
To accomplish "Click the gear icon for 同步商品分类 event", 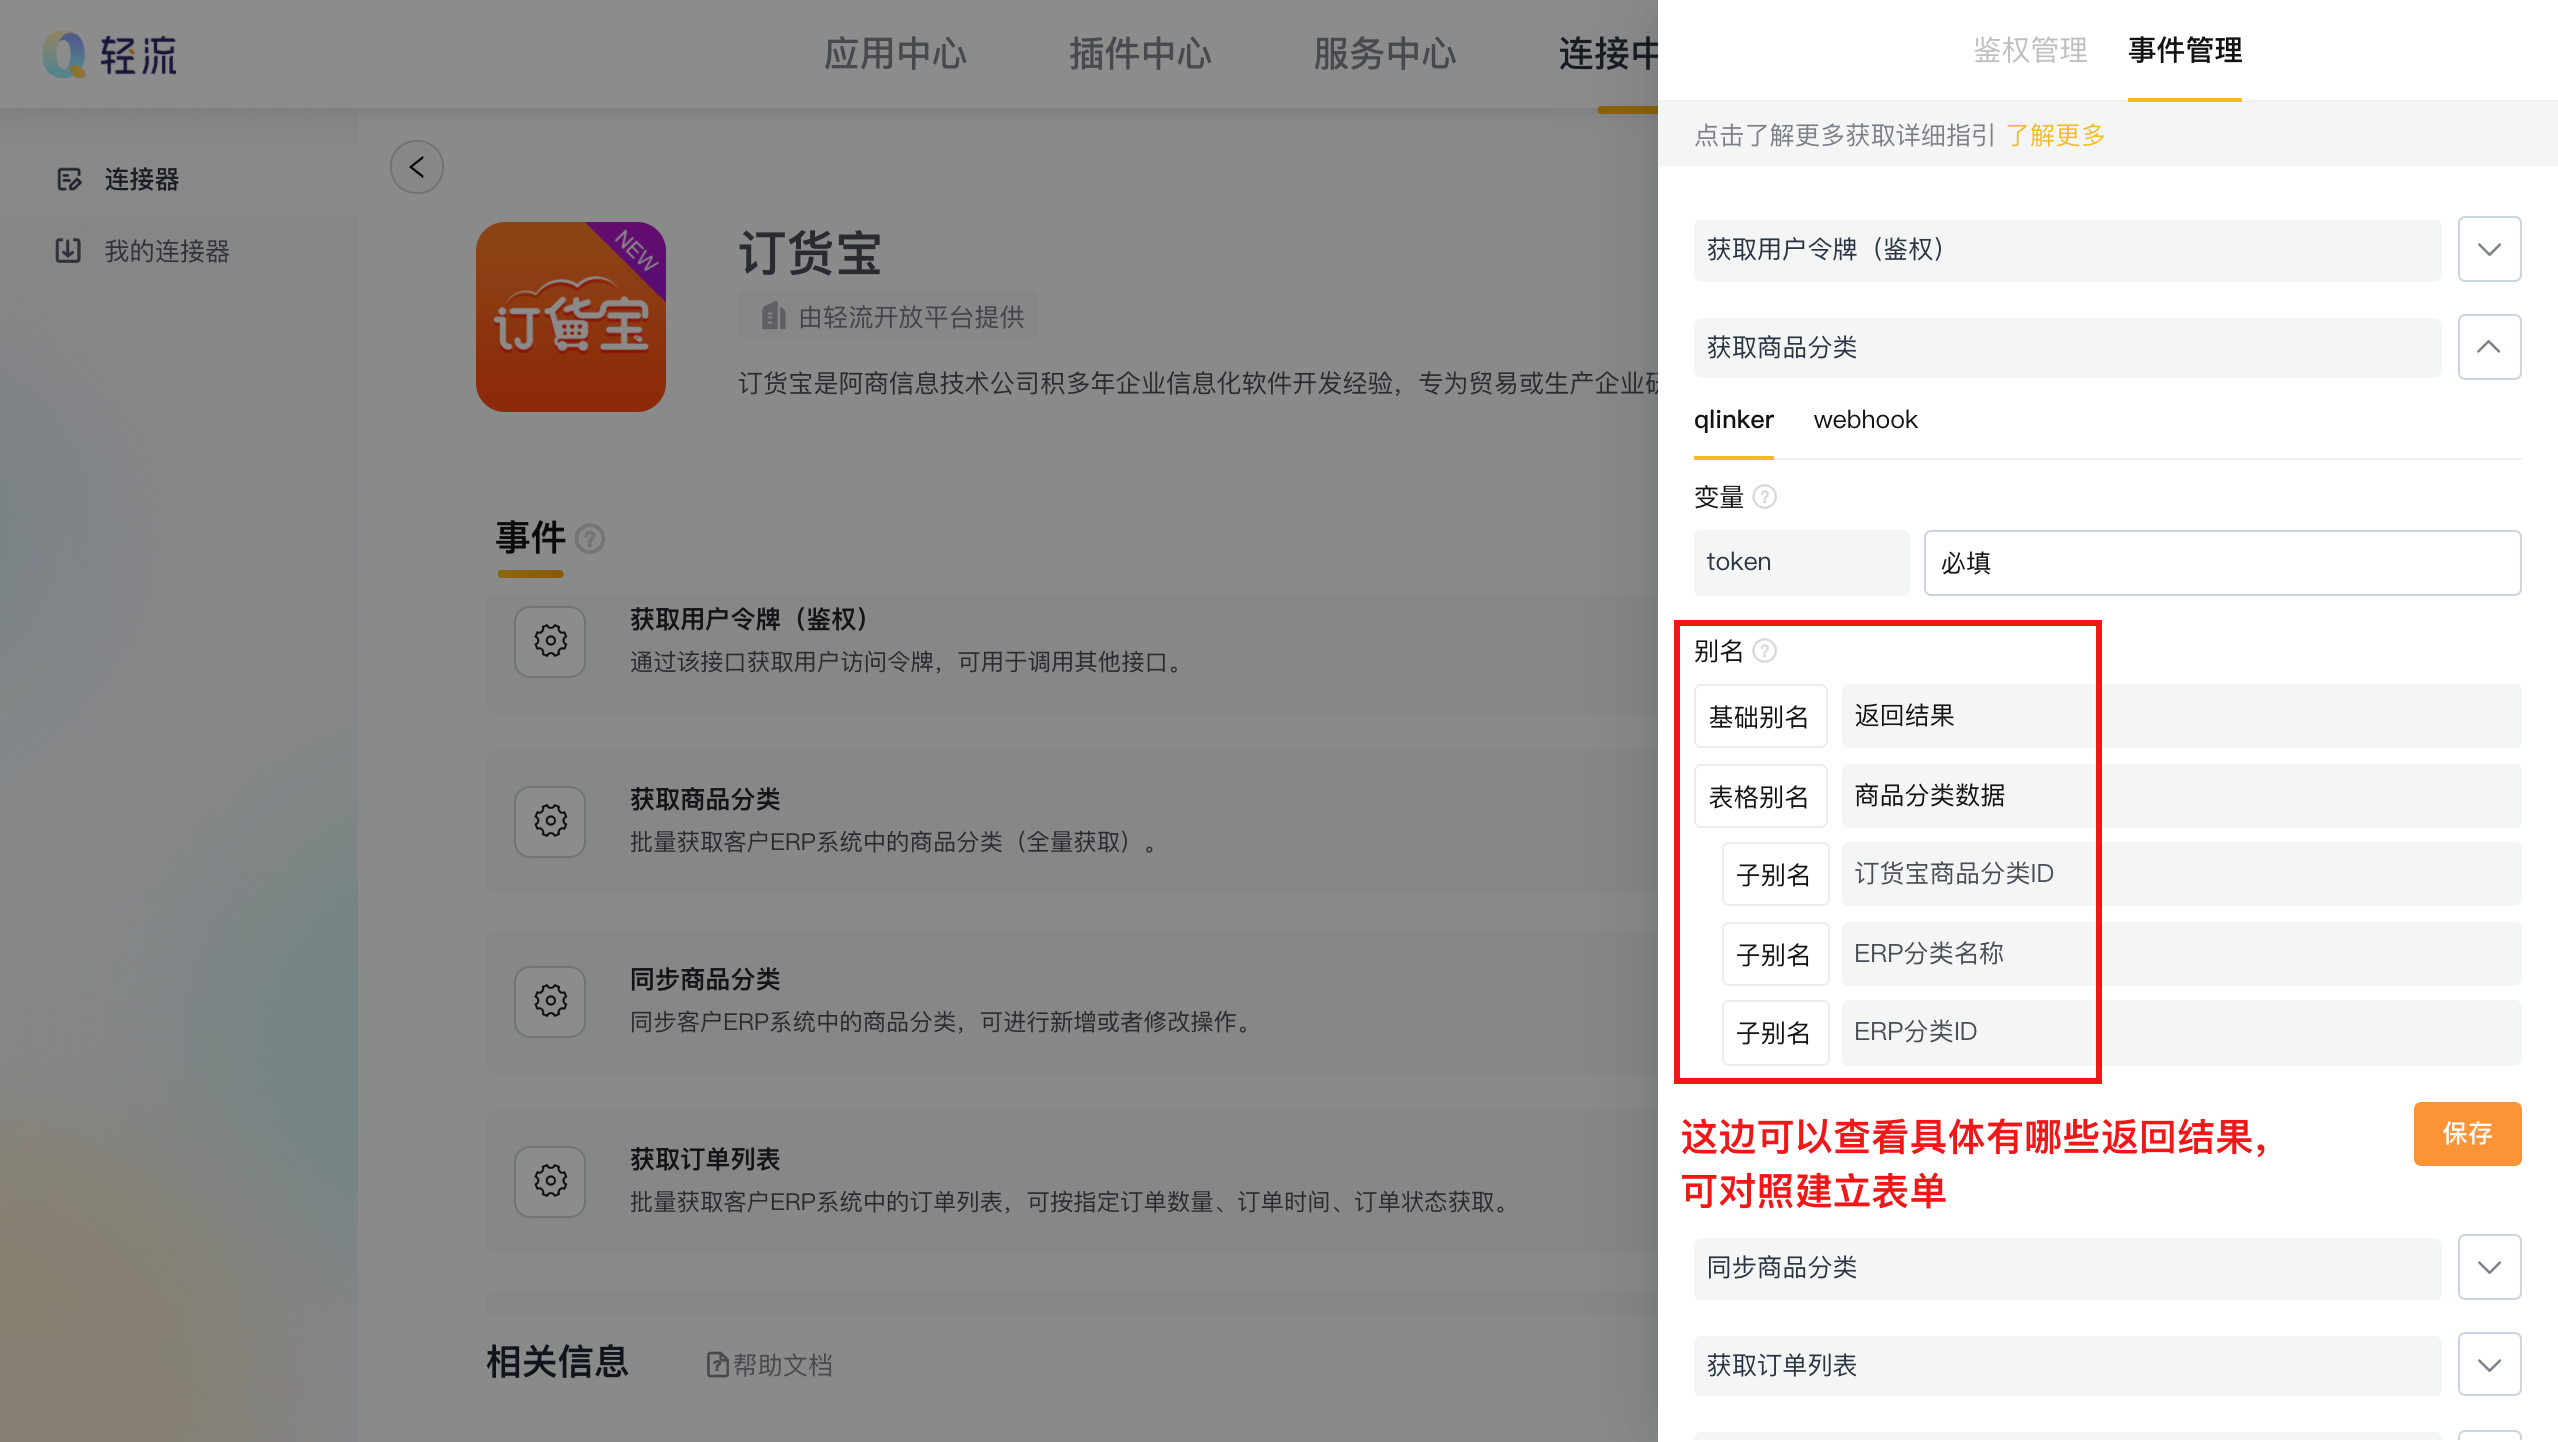I will [x=550, y=1001].
